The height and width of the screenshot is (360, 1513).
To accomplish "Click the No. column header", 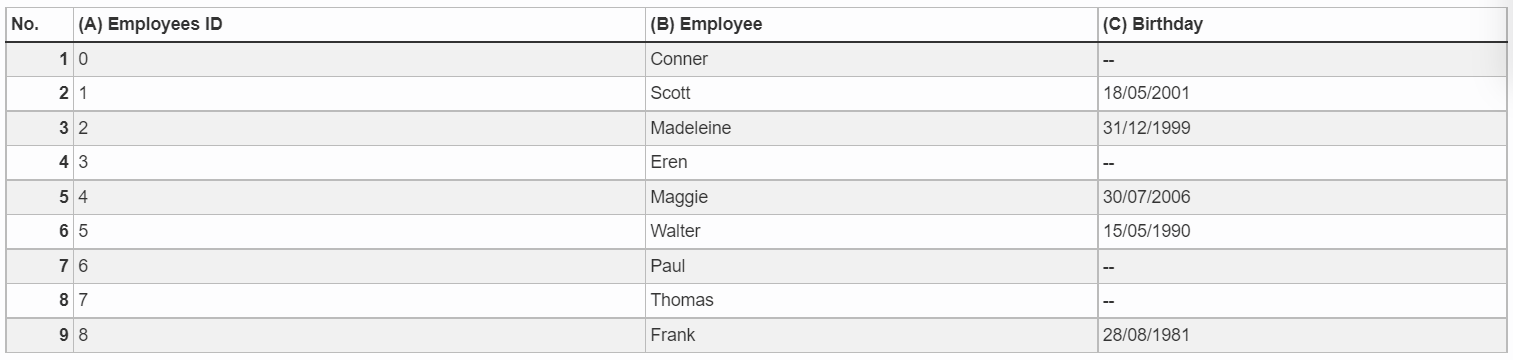I will pyautogui.click(x=40, y=25).
